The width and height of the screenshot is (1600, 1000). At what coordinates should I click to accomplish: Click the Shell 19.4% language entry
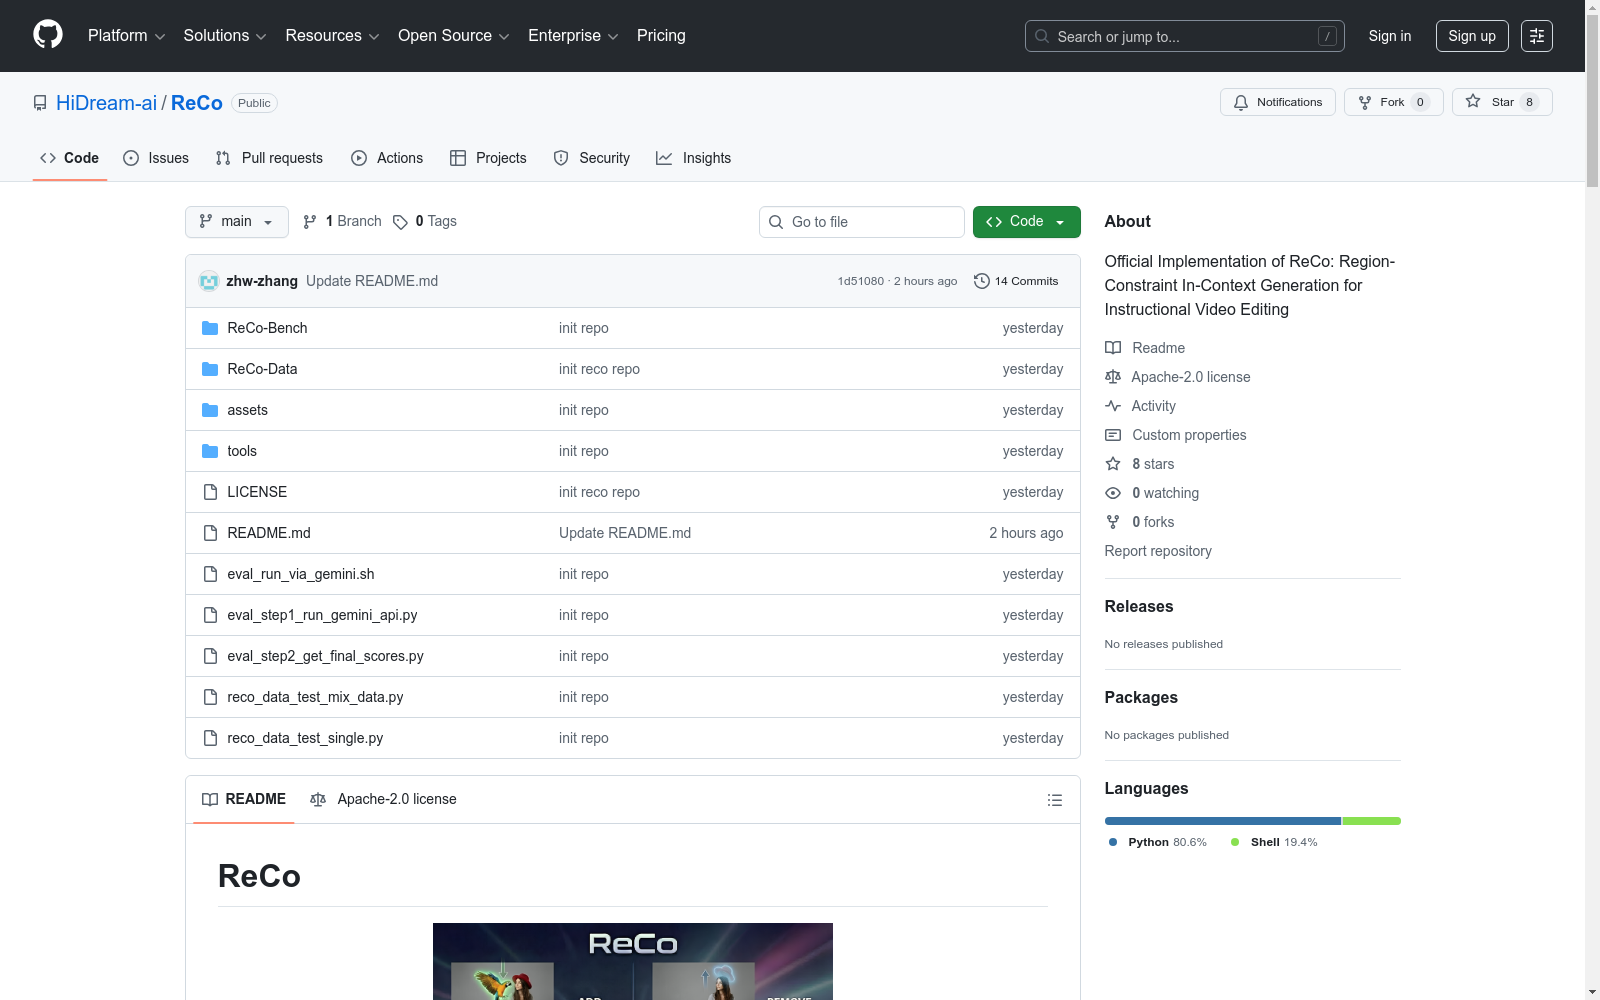tap(1274, 842)
